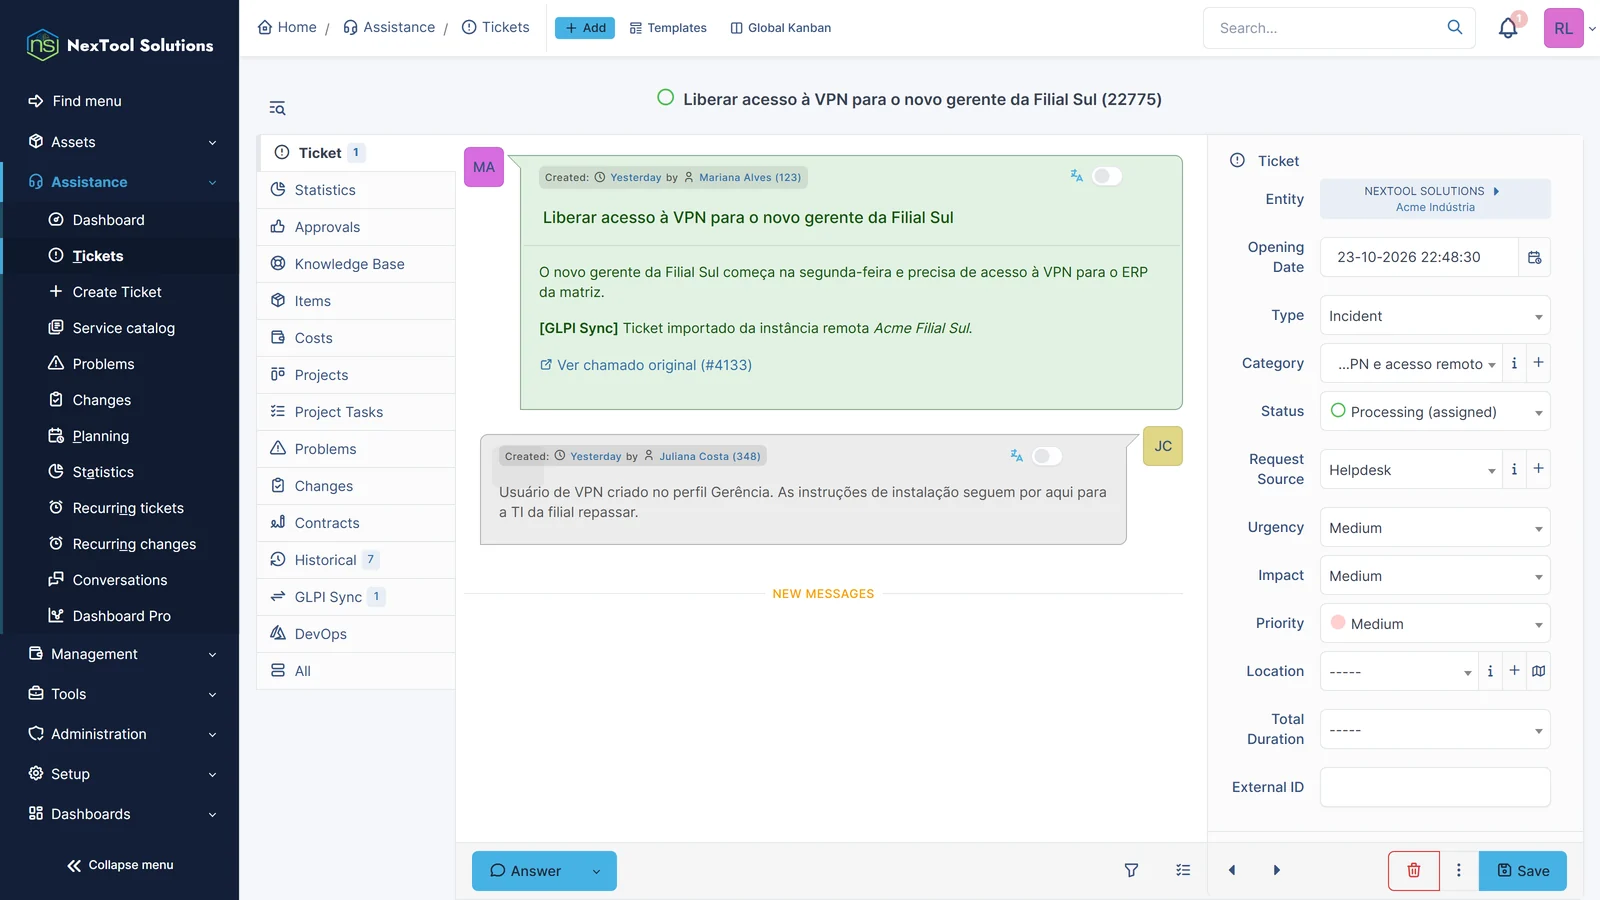Switch to the Knowledge Base tab

tap(356, 264)
